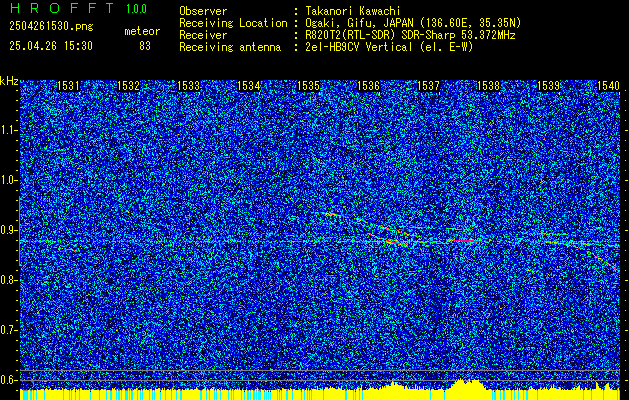Click the 0.9 kHz axis label
629x400 pixels.
(x=9, y=230)
